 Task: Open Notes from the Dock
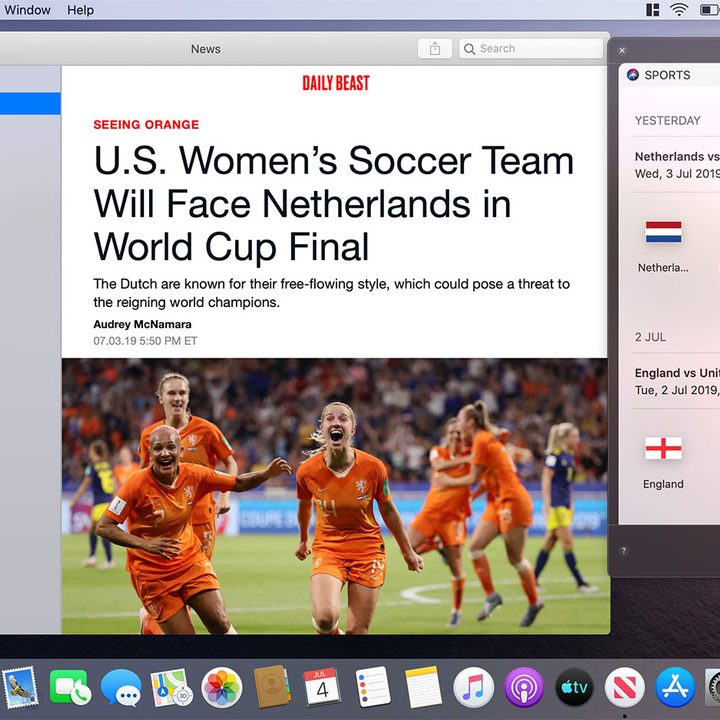tap(423, 687)
